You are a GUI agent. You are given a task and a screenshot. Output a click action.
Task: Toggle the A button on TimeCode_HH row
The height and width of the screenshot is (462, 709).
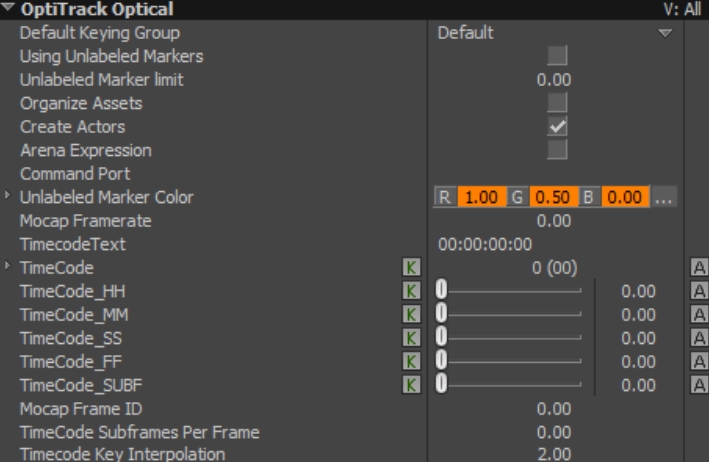pyautogui.click(x=699, y=291)
